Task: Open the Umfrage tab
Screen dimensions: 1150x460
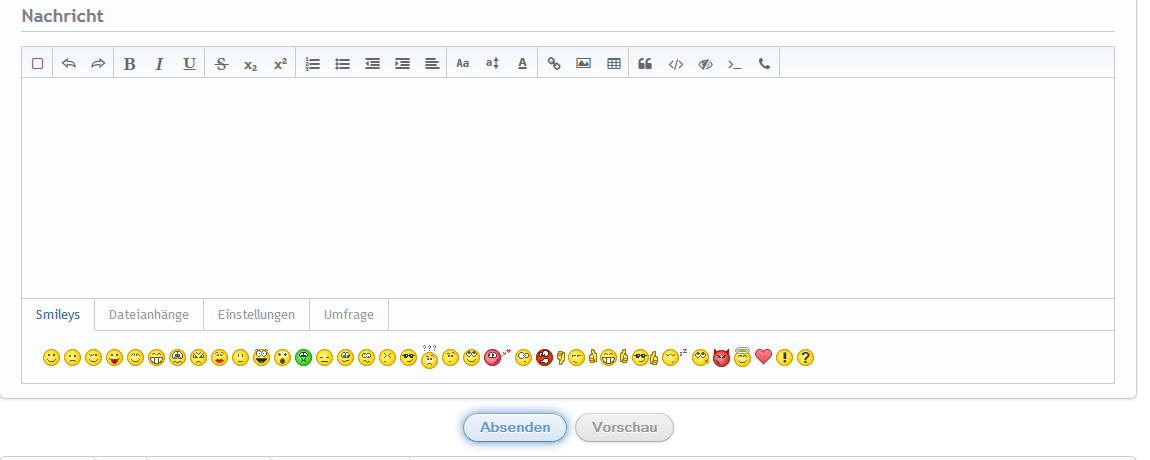Action: pyautogui.click(x=349, y=315)
